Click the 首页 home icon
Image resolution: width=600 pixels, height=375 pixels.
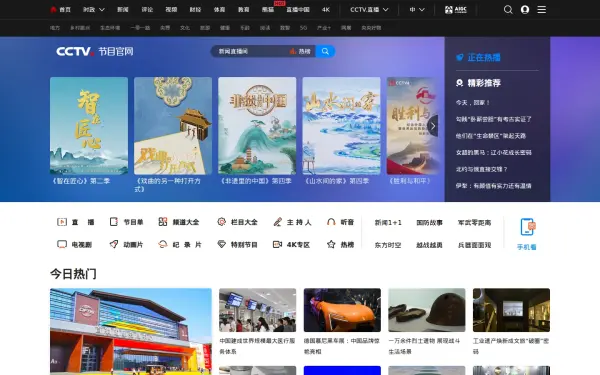(54, 10)
